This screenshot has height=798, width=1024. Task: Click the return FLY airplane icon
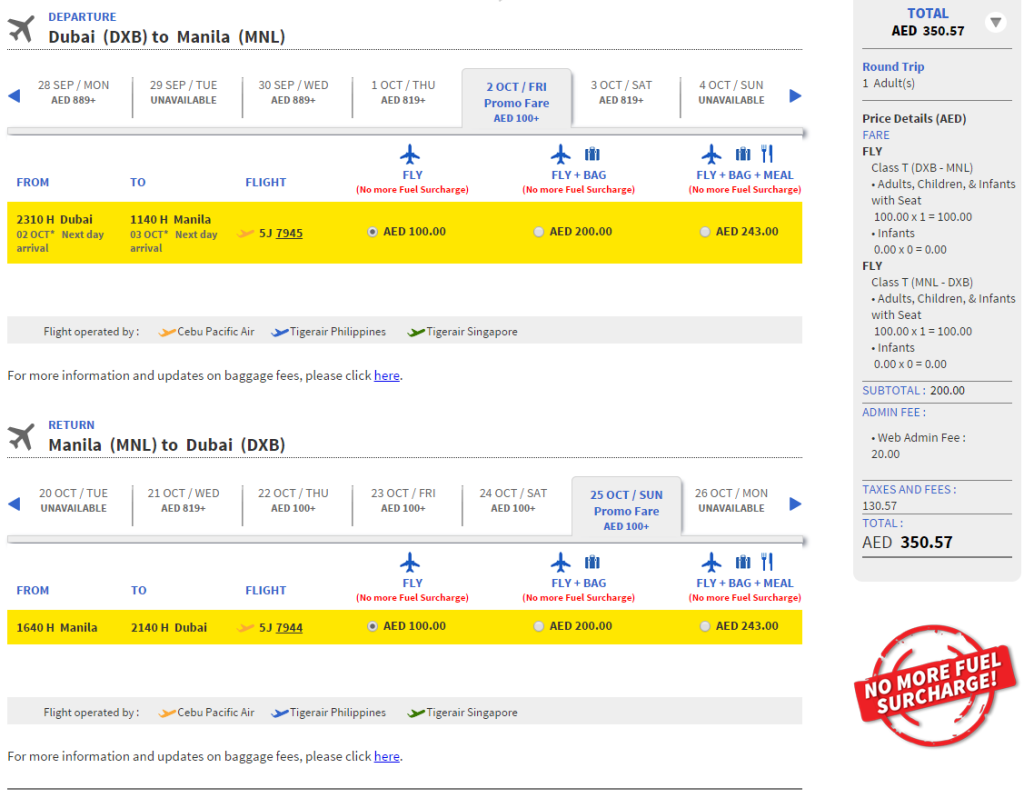(x=410, y=562)
